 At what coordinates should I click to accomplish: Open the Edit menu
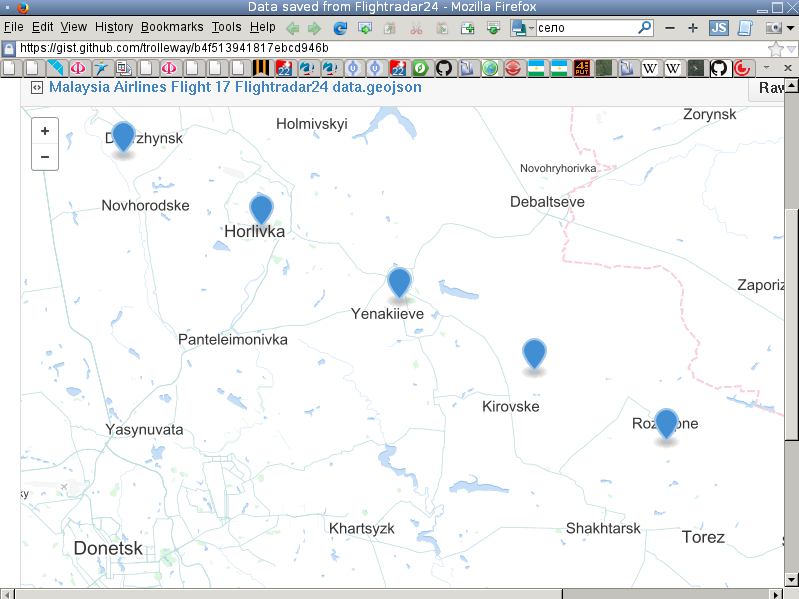click(42, 27)
